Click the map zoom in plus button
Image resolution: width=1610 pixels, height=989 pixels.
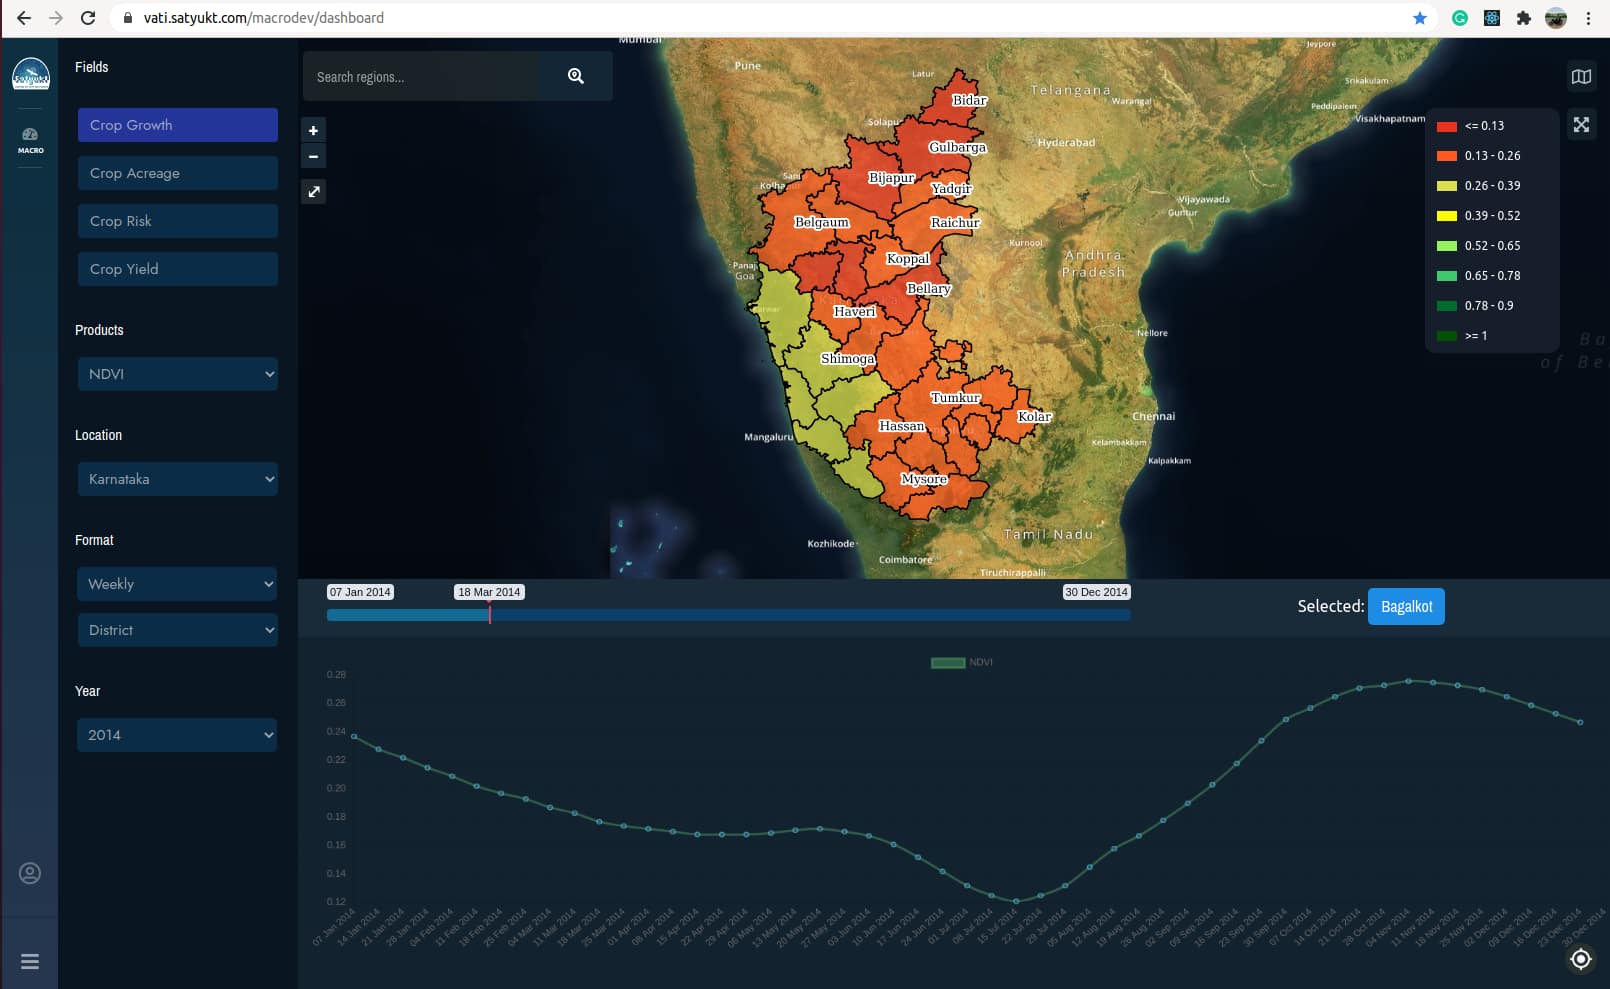coord(313,131)
